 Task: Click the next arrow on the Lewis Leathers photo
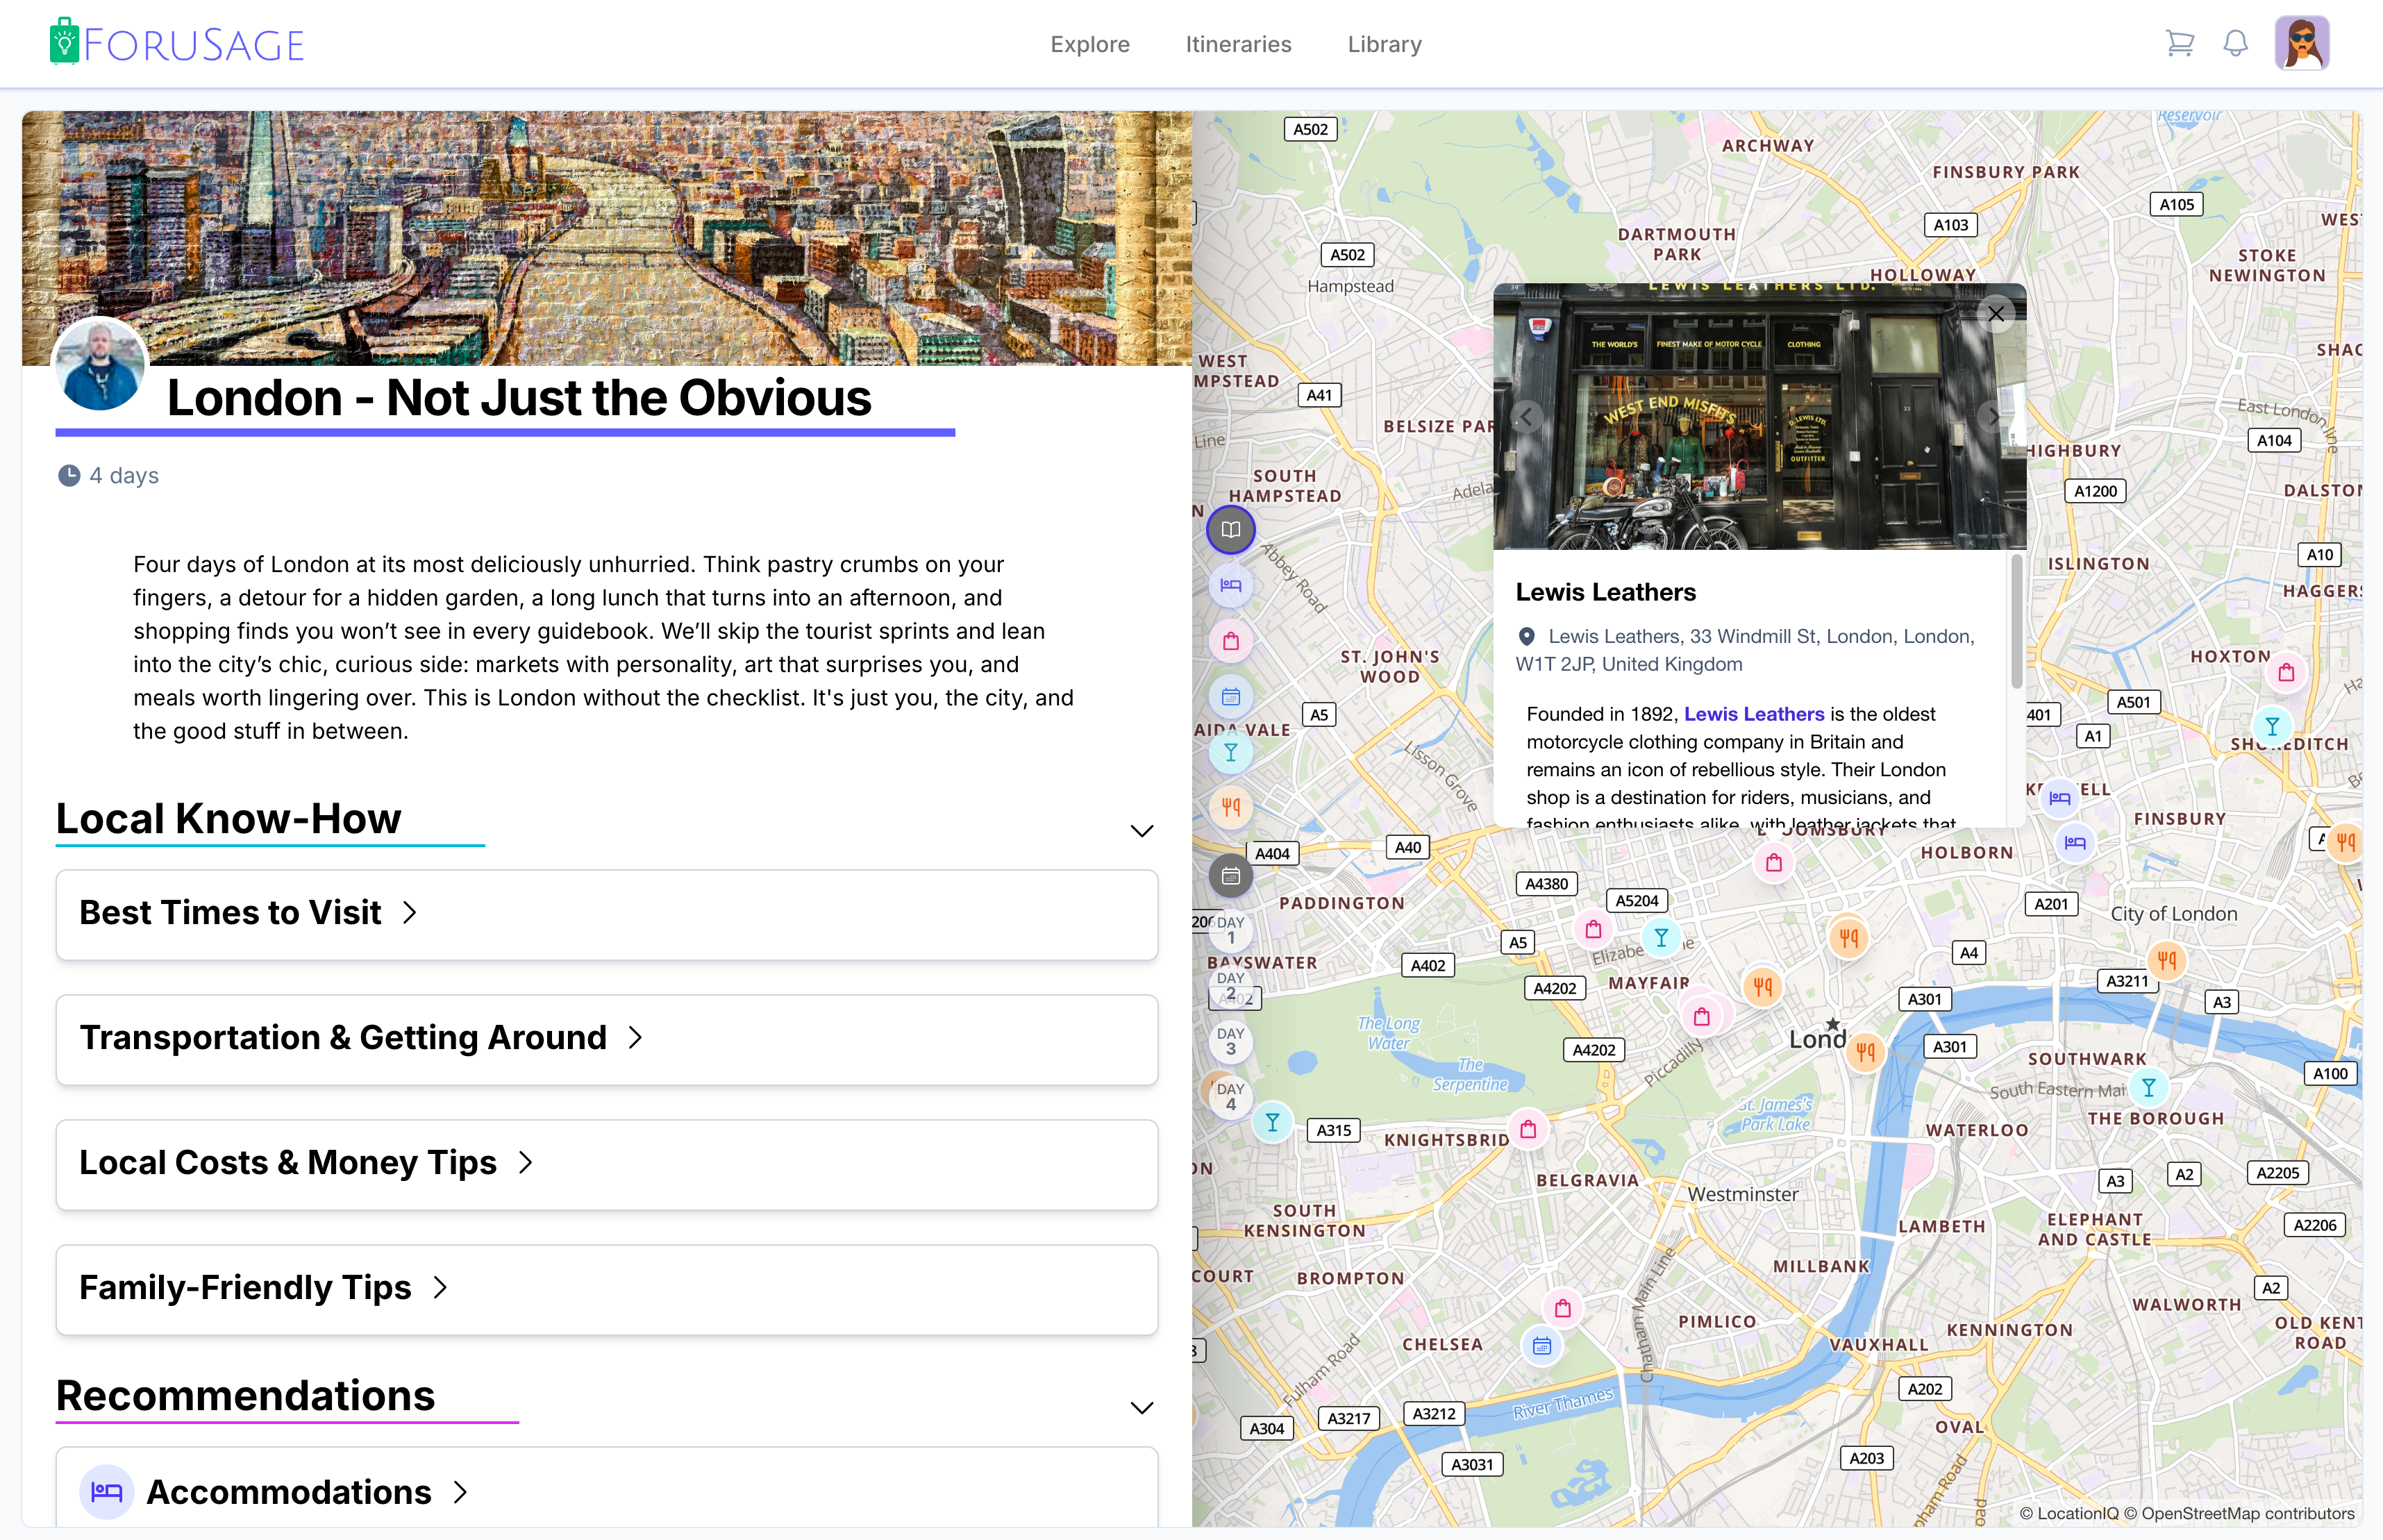(1993, 417)
